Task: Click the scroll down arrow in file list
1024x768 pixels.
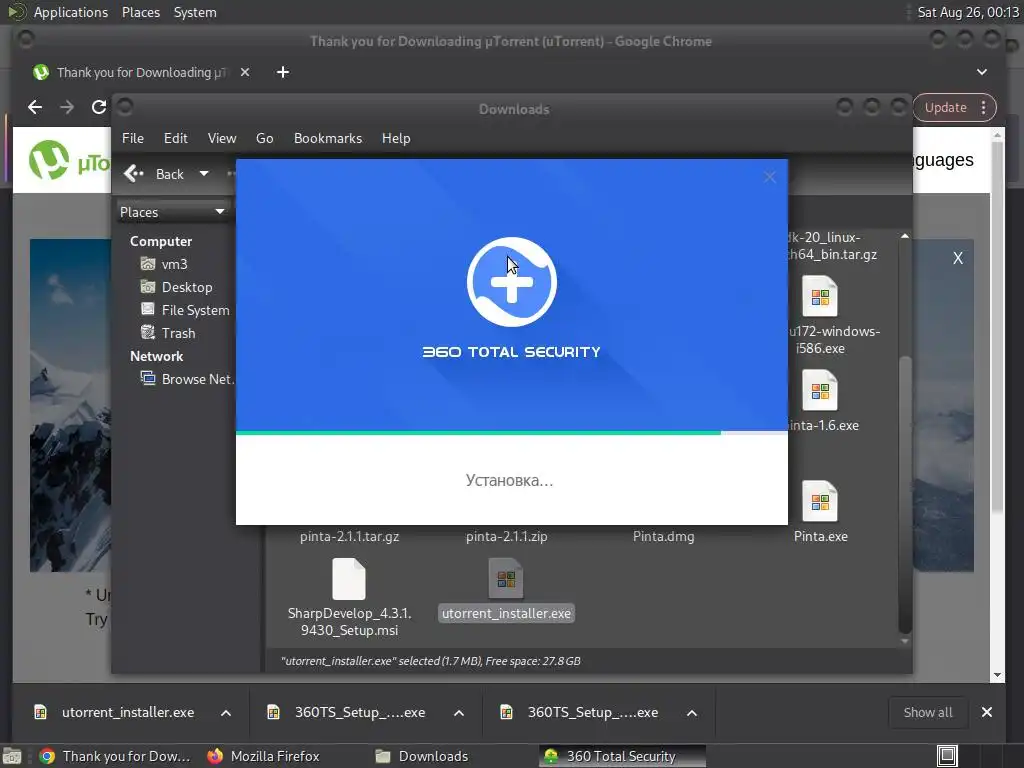Action: 904,641
